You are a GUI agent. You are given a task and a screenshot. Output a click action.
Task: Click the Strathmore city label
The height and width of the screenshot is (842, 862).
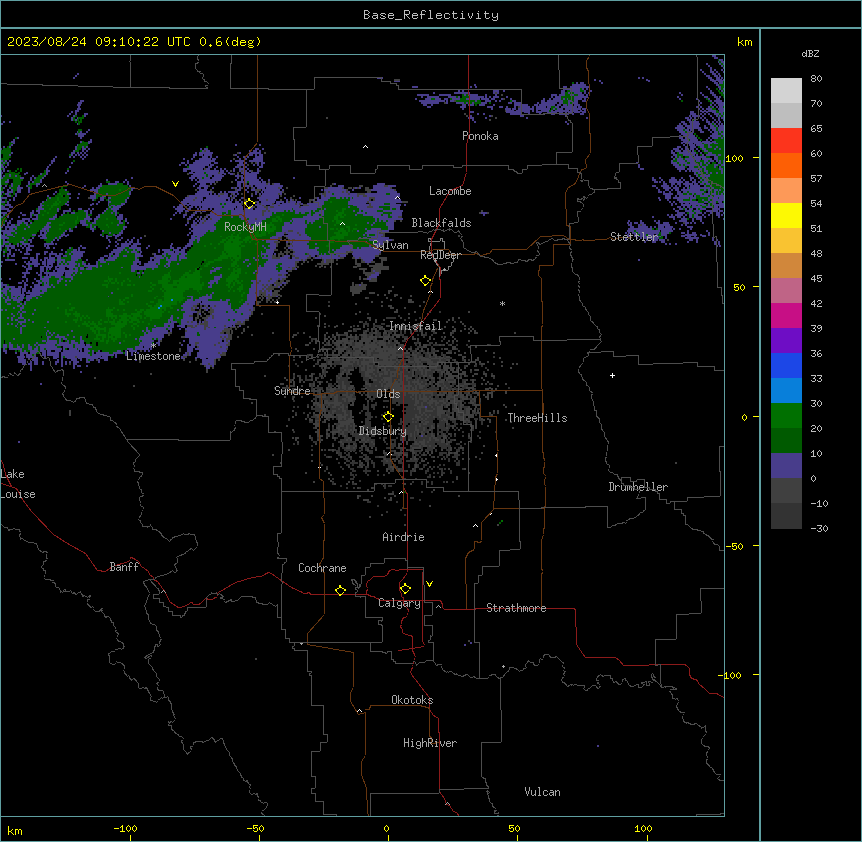pyautogui.click(x=516, y=608)
